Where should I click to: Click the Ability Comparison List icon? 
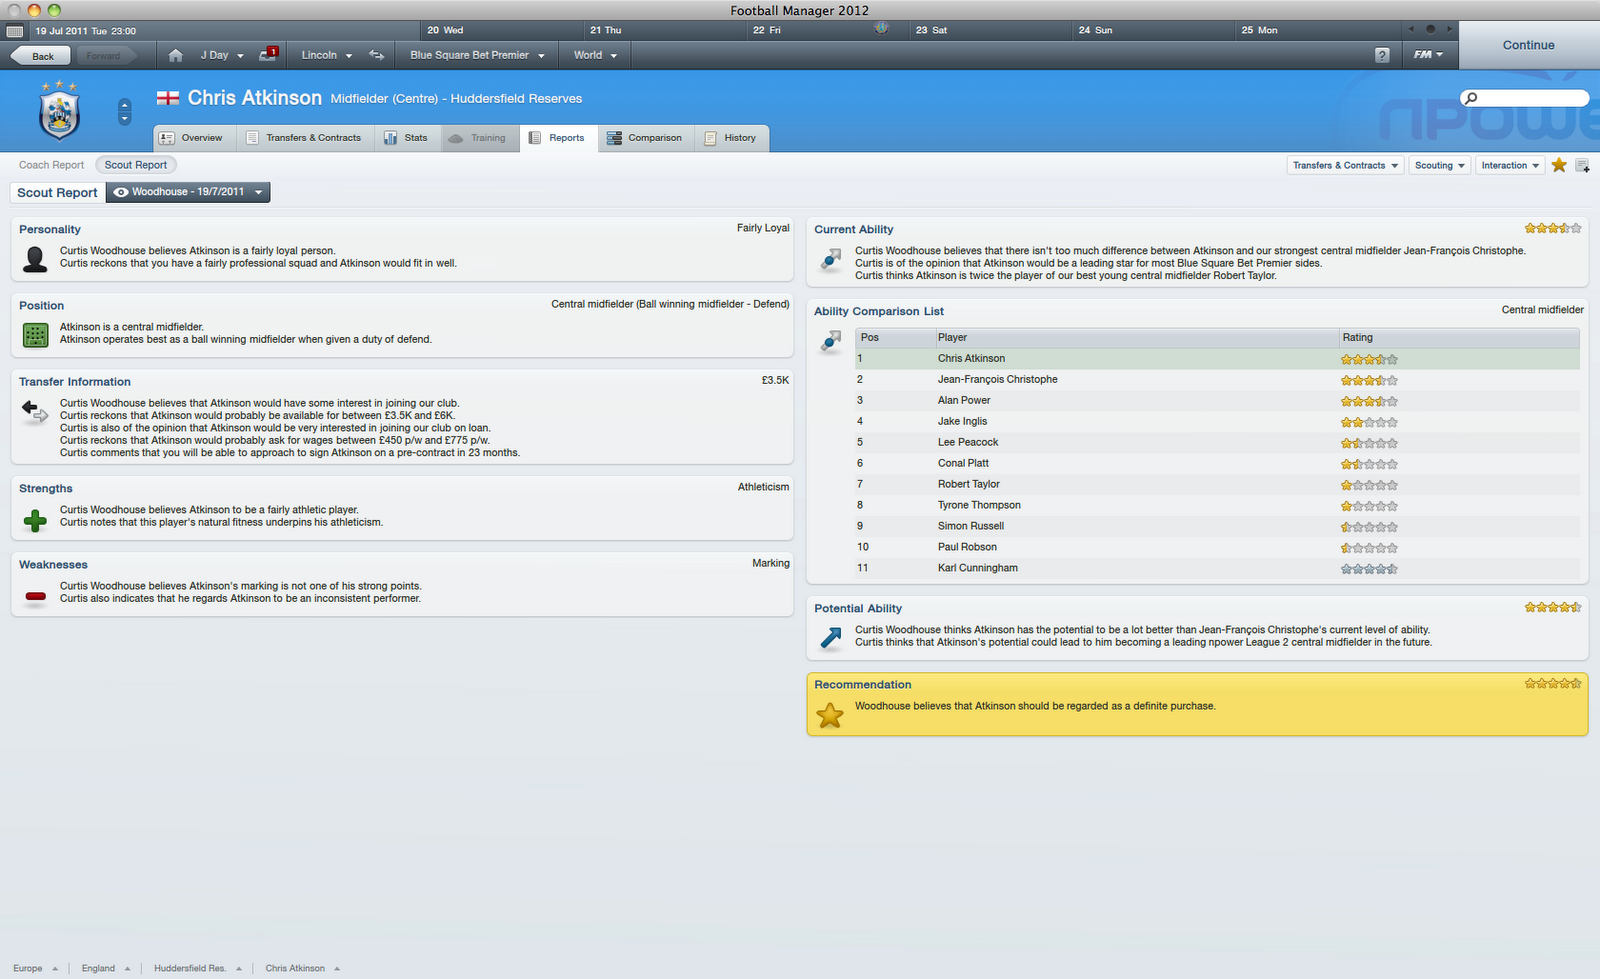tap(831, 342)
